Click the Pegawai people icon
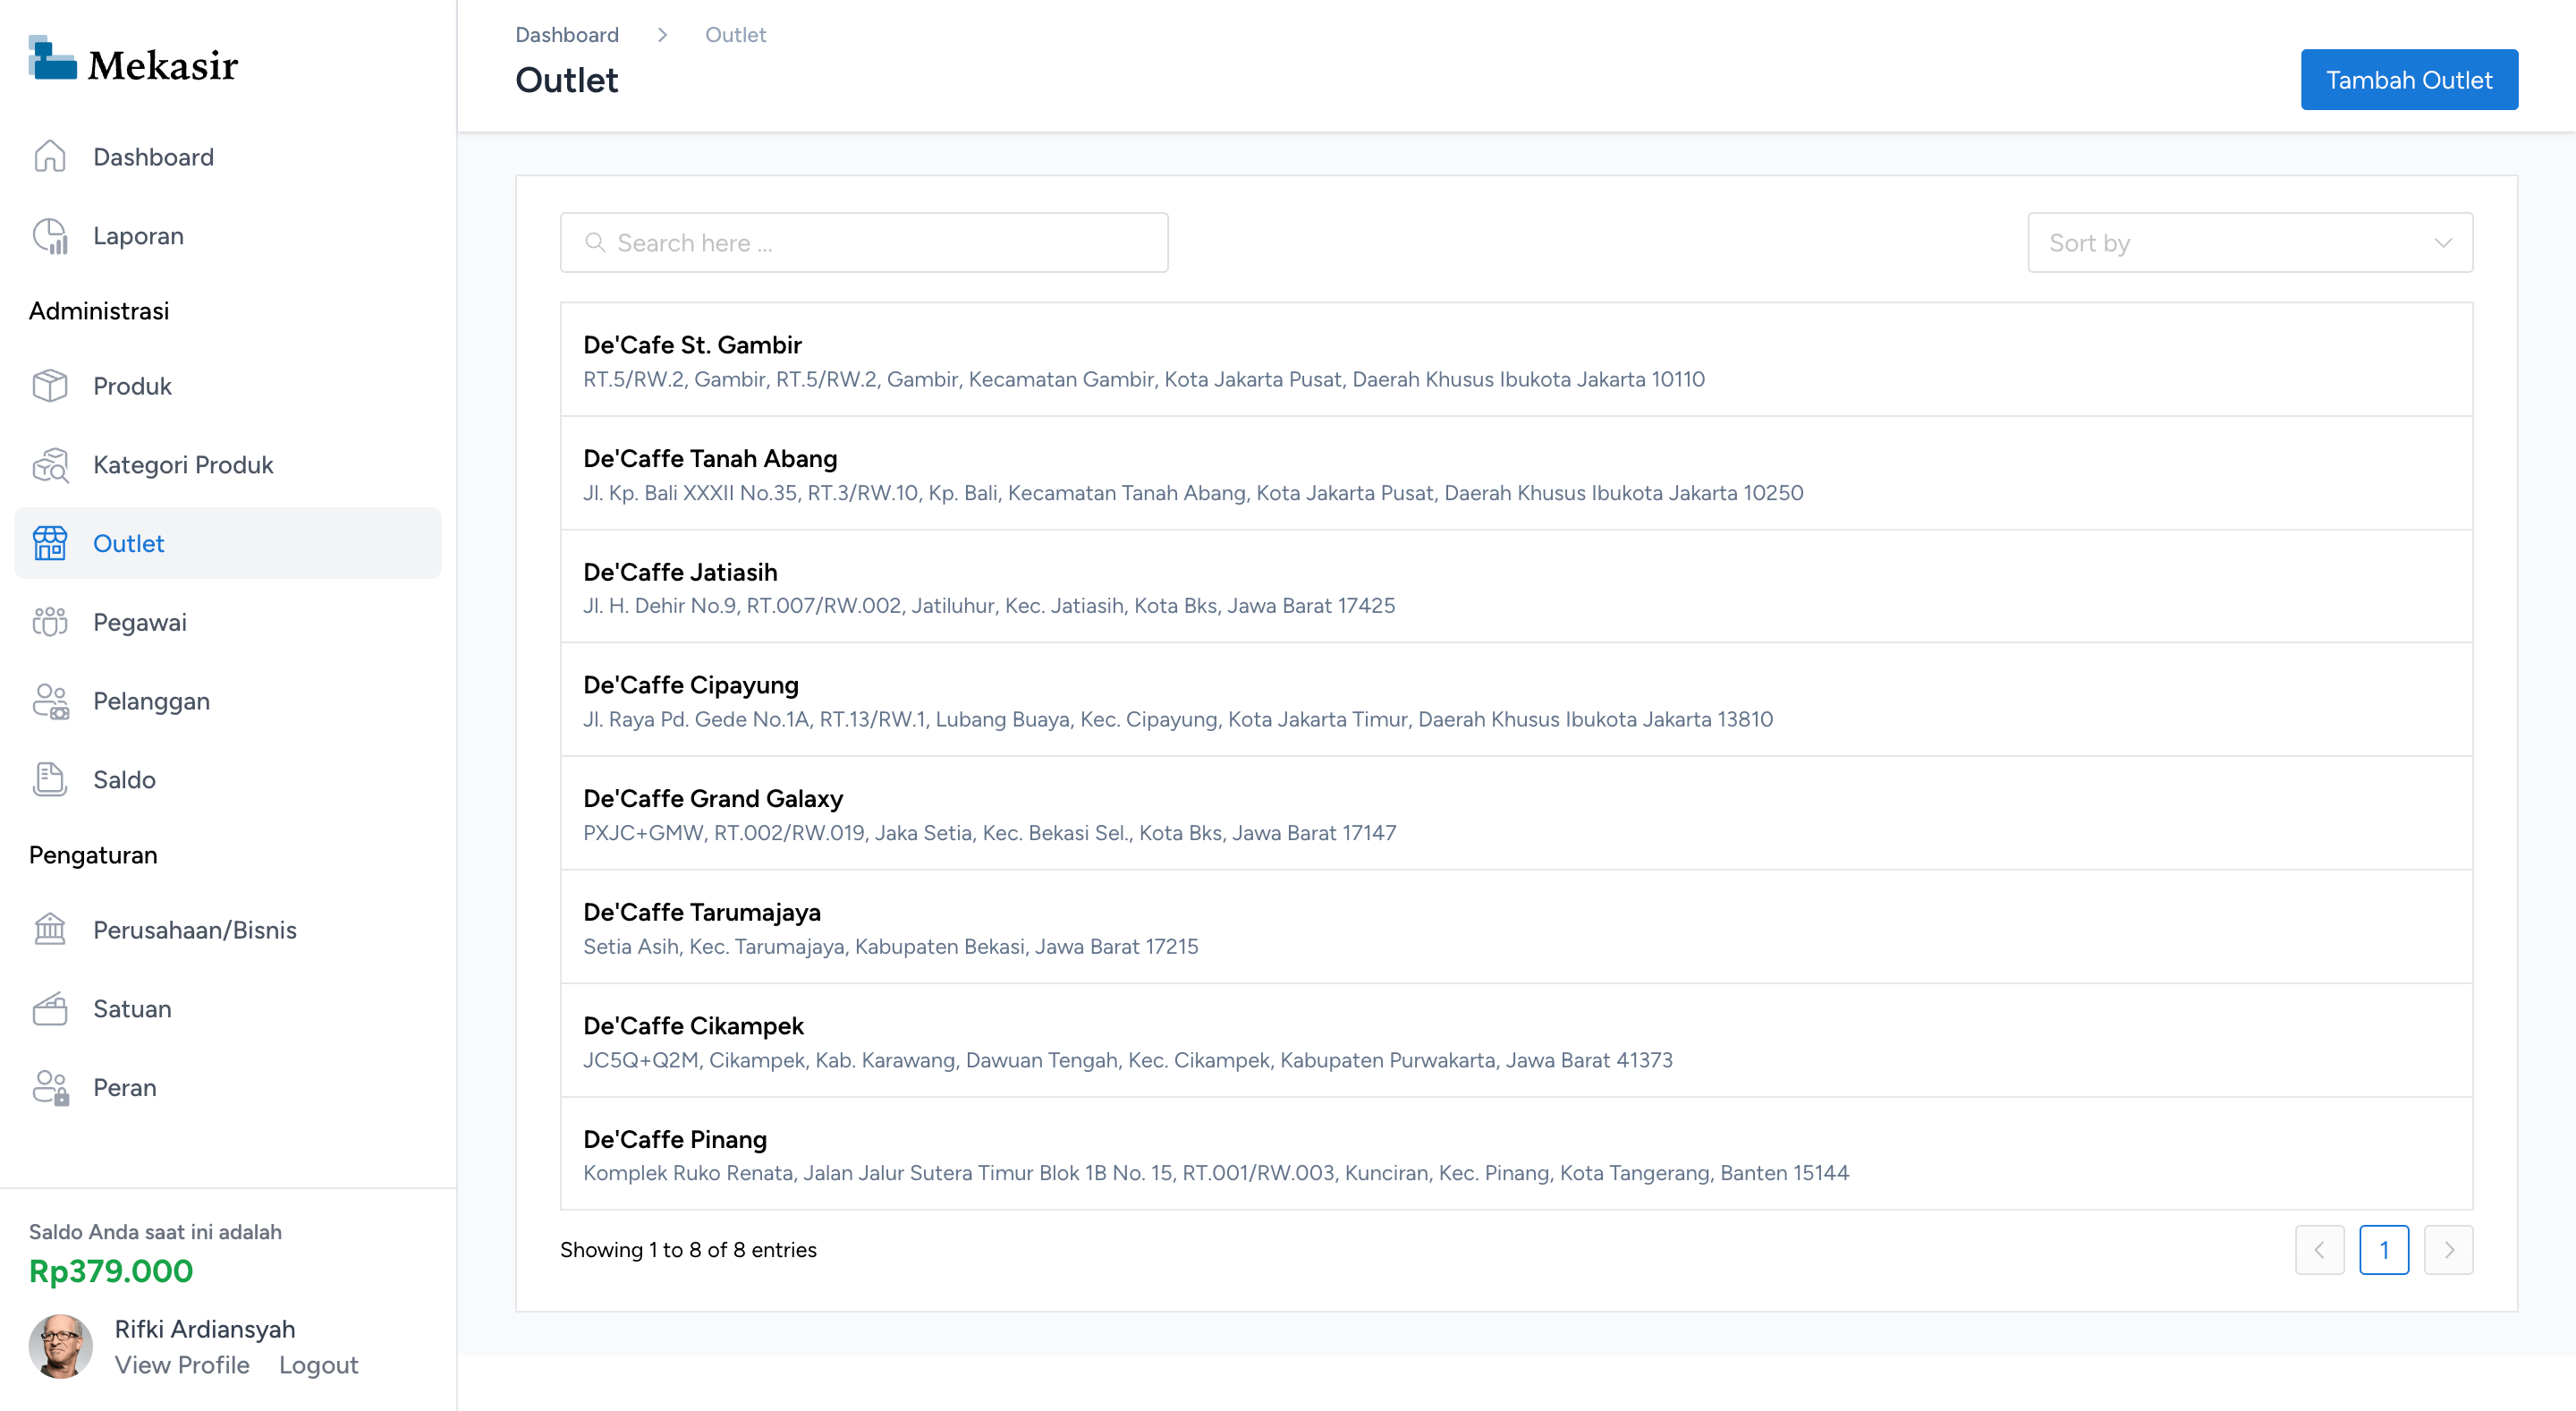 49,622
